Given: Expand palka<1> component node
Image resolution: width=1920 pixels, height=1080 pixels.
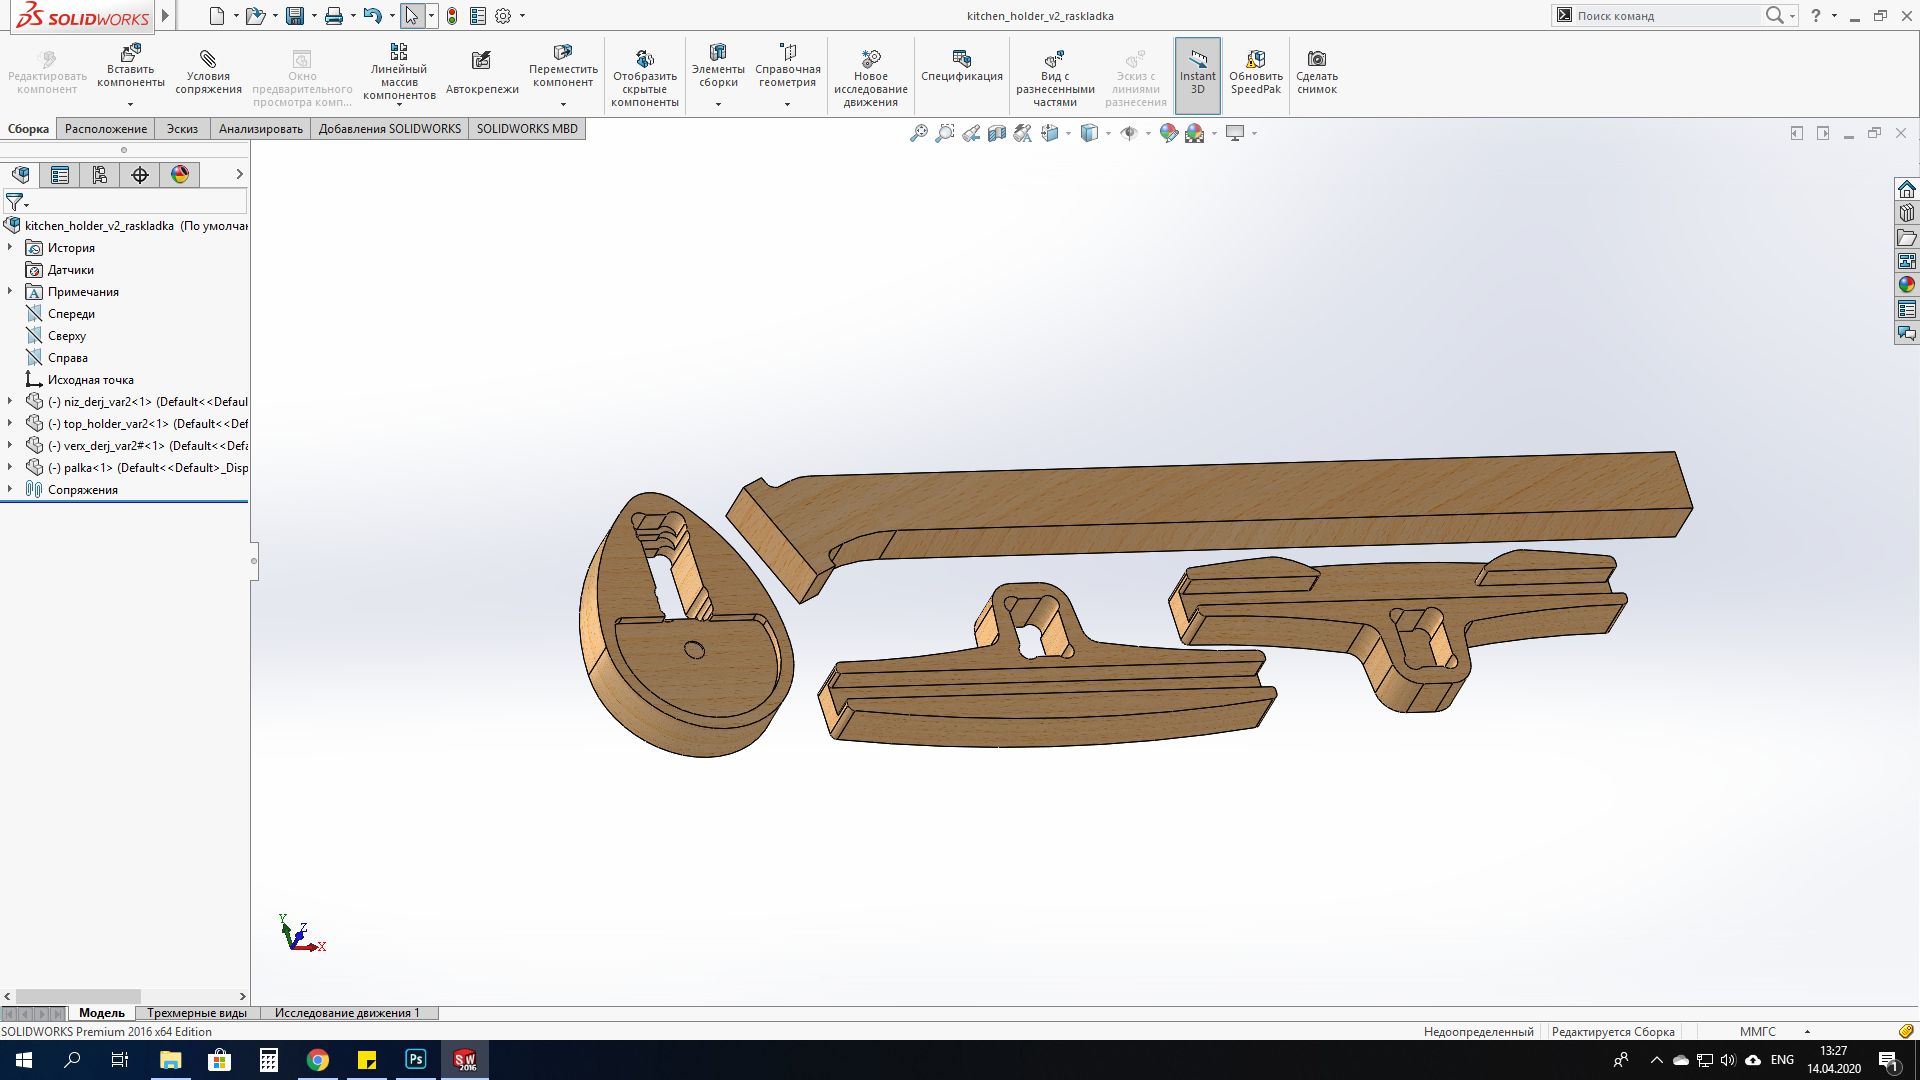Looking at the screenshot, I should click(10, 467).
